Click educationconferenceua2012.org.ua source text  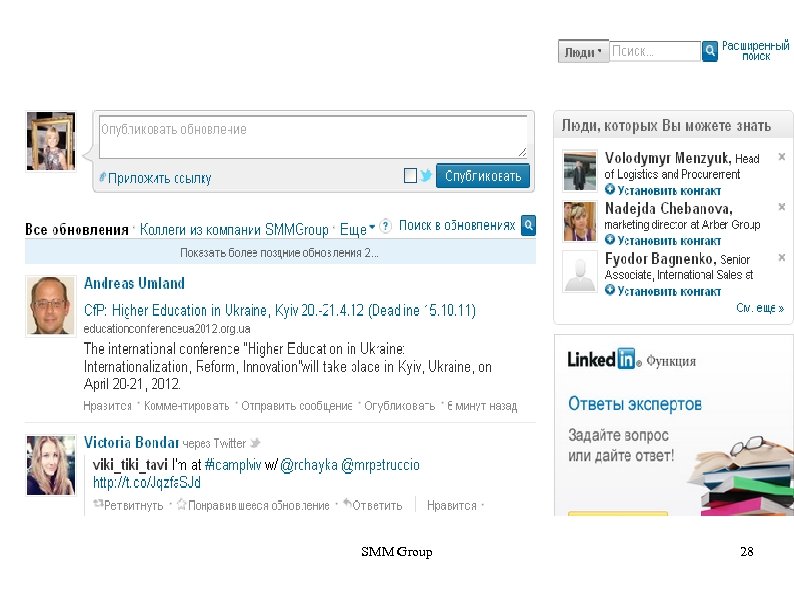(167, 329)
